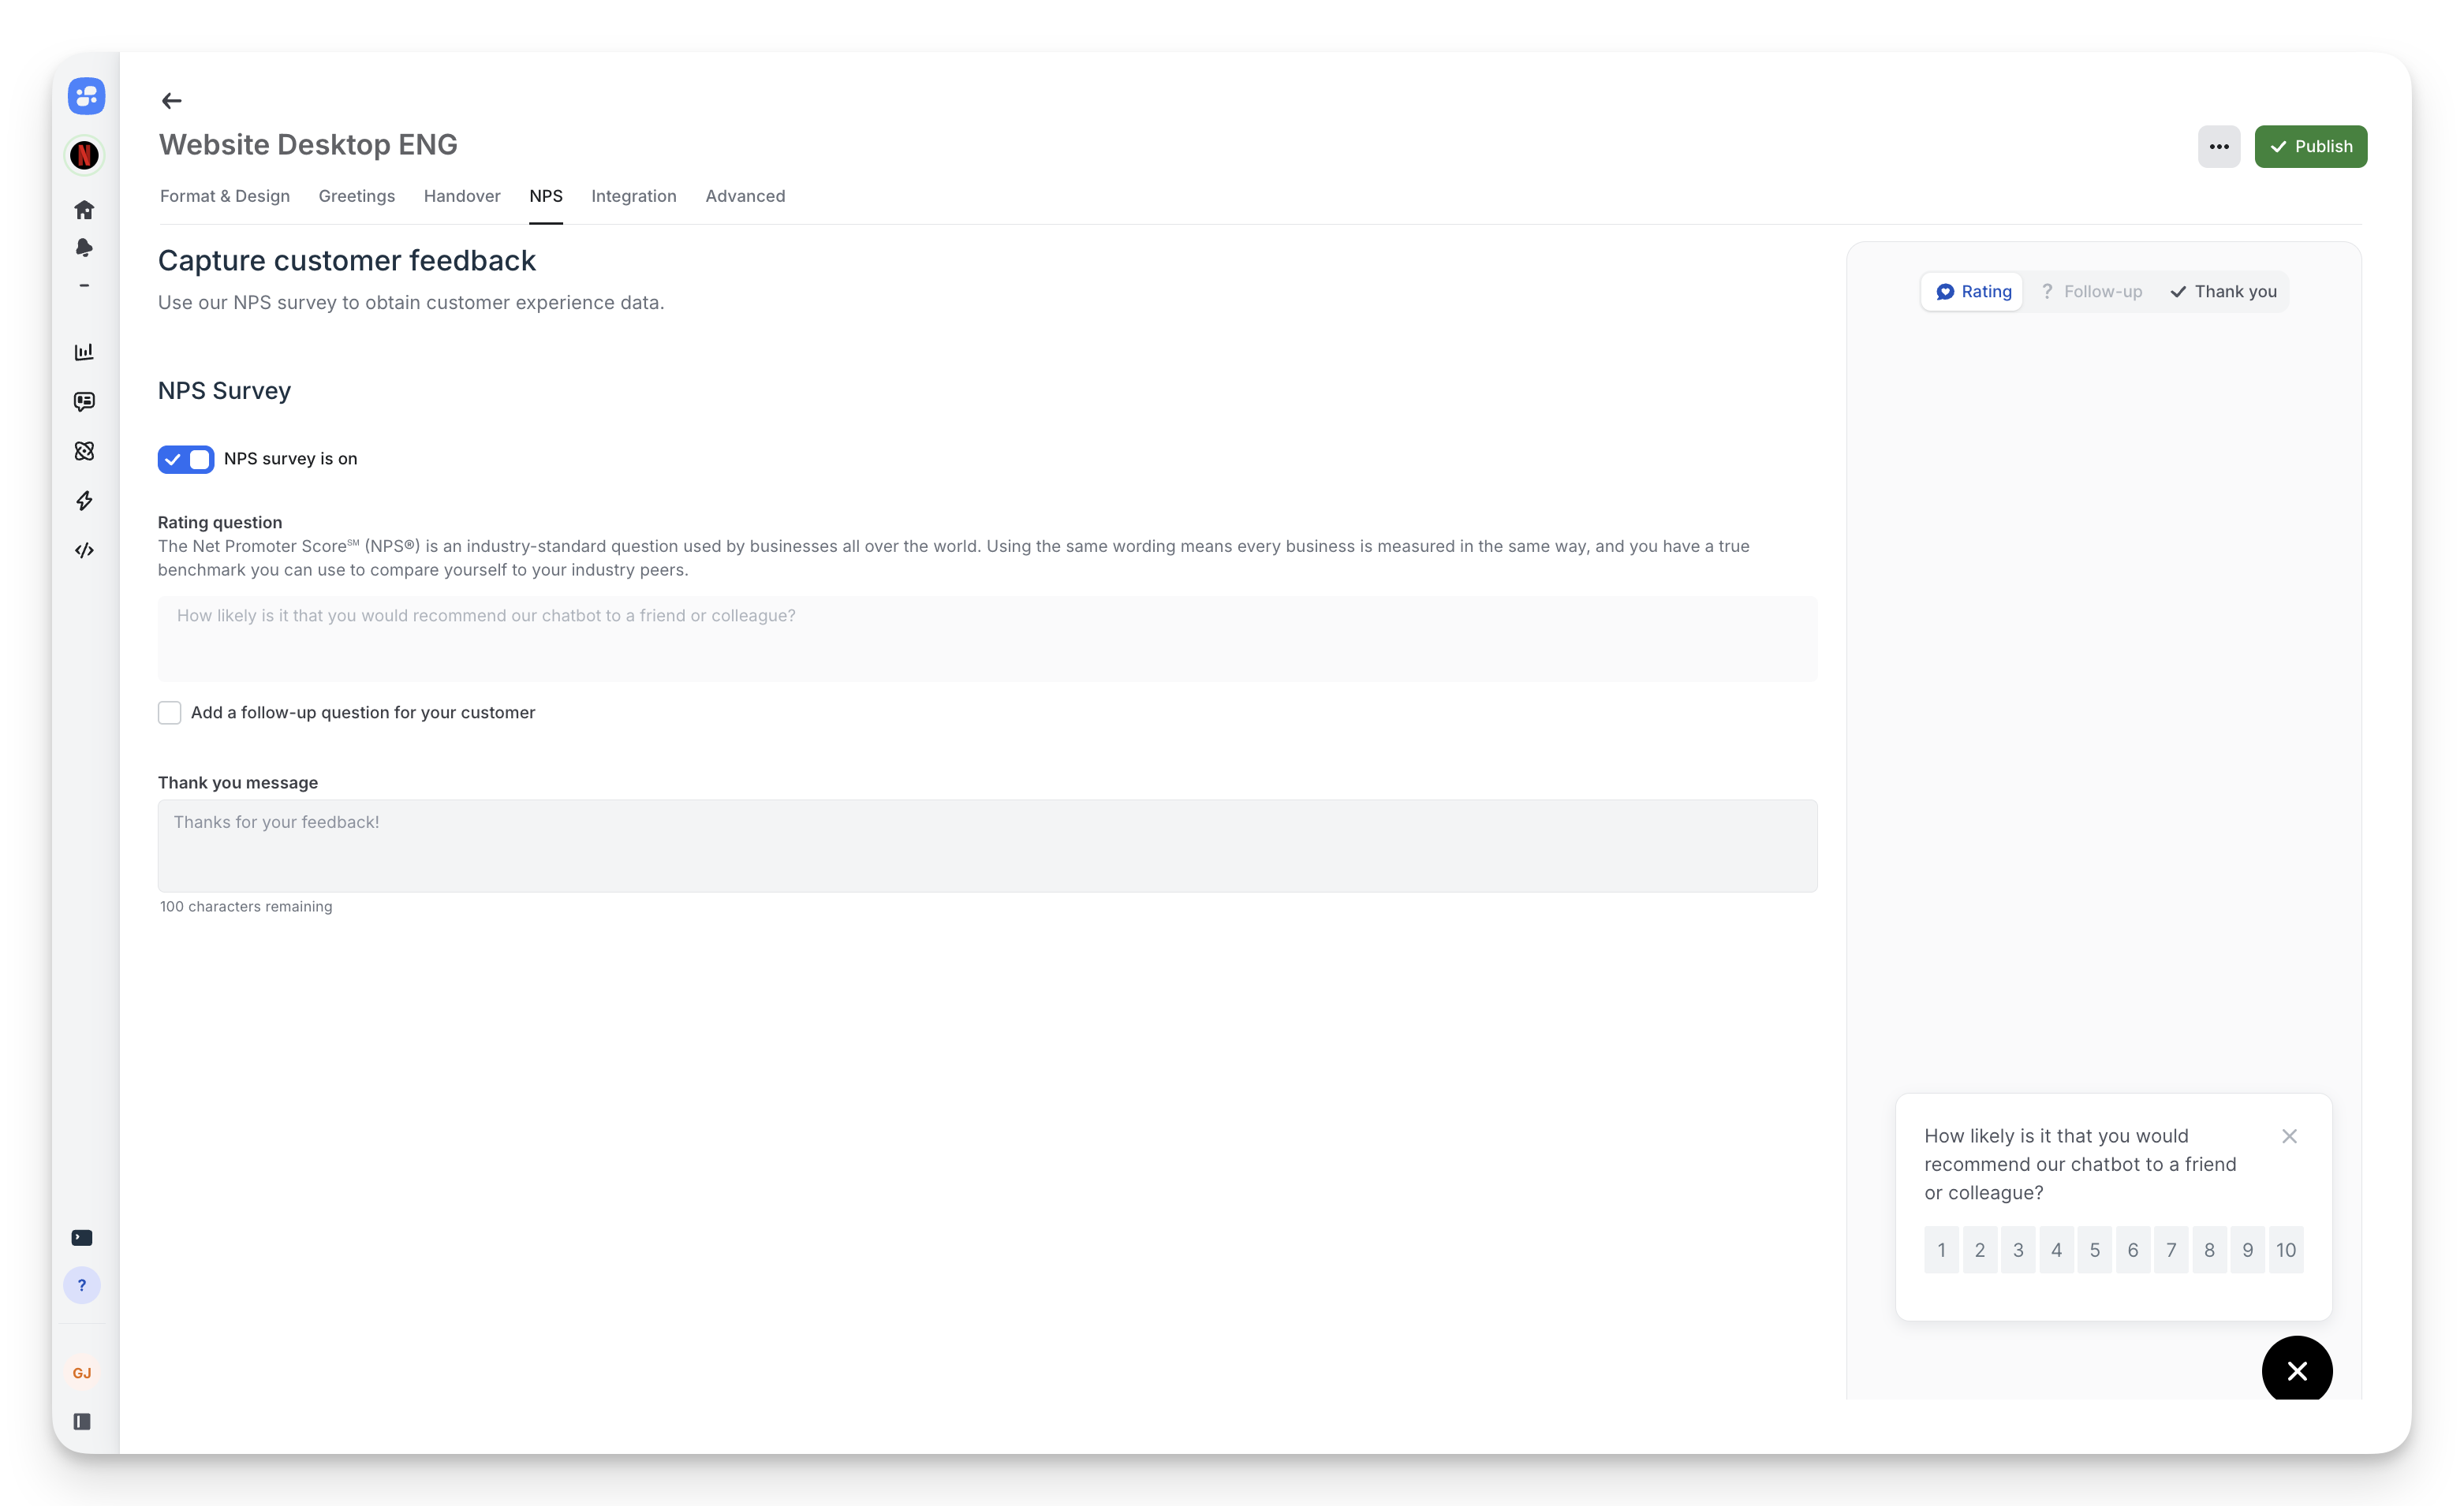
Task: Click the rocket notification sidebar icon
Action: (x=84, y=247)
